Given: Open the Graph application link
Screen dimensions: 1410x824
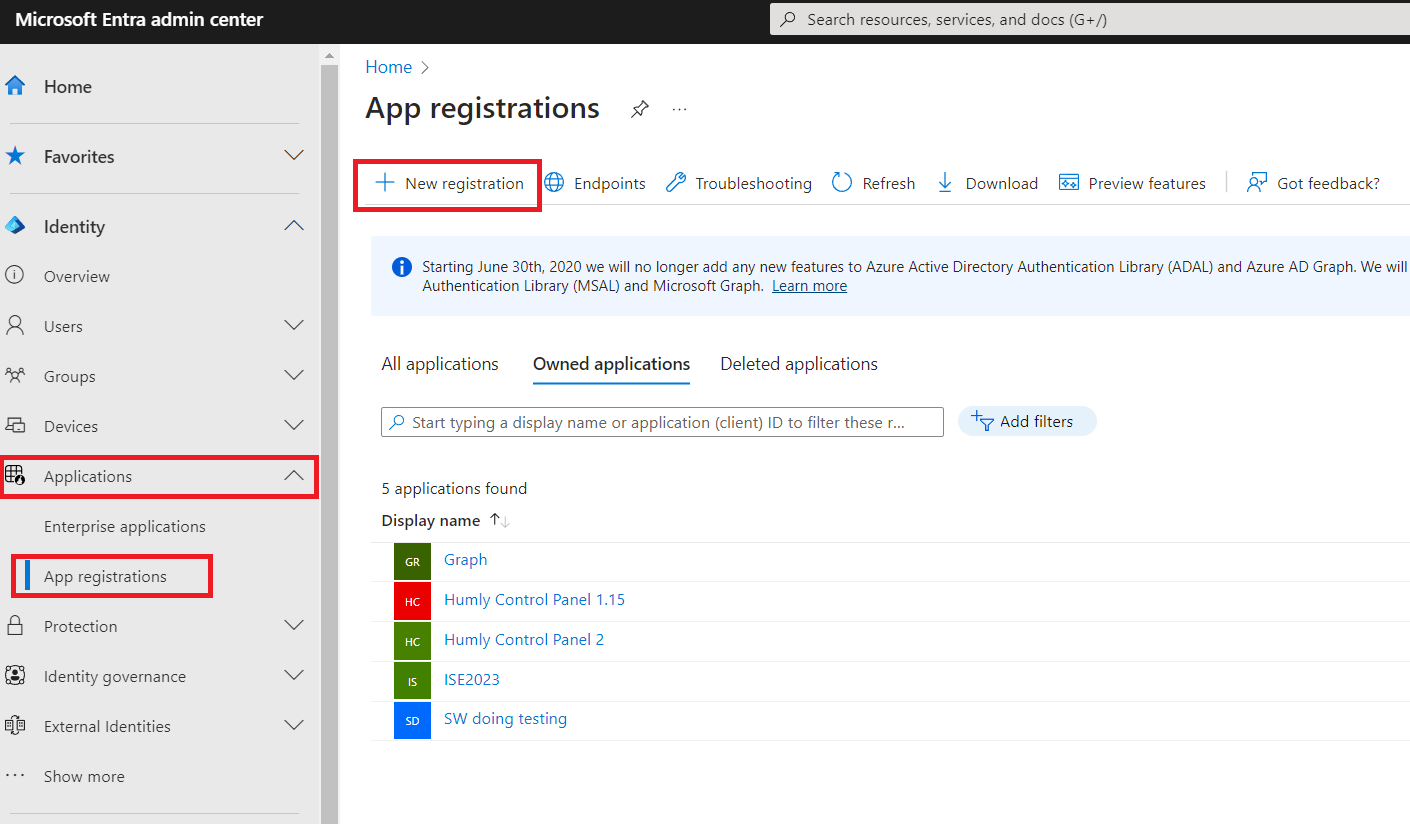Looking at the screenshot, I should pyautogui.click(x=466, y=560).
